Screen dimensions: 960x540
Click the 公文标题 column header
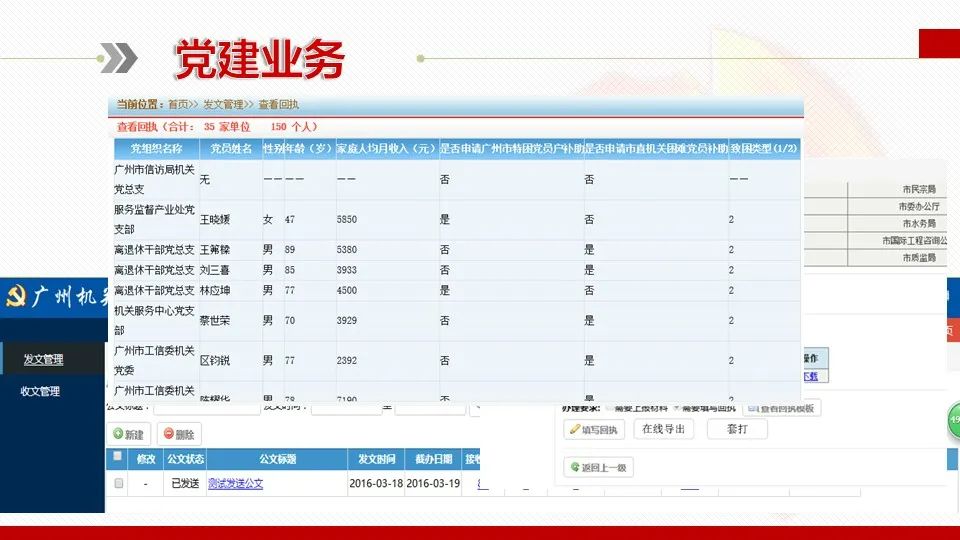pos(277,459)
